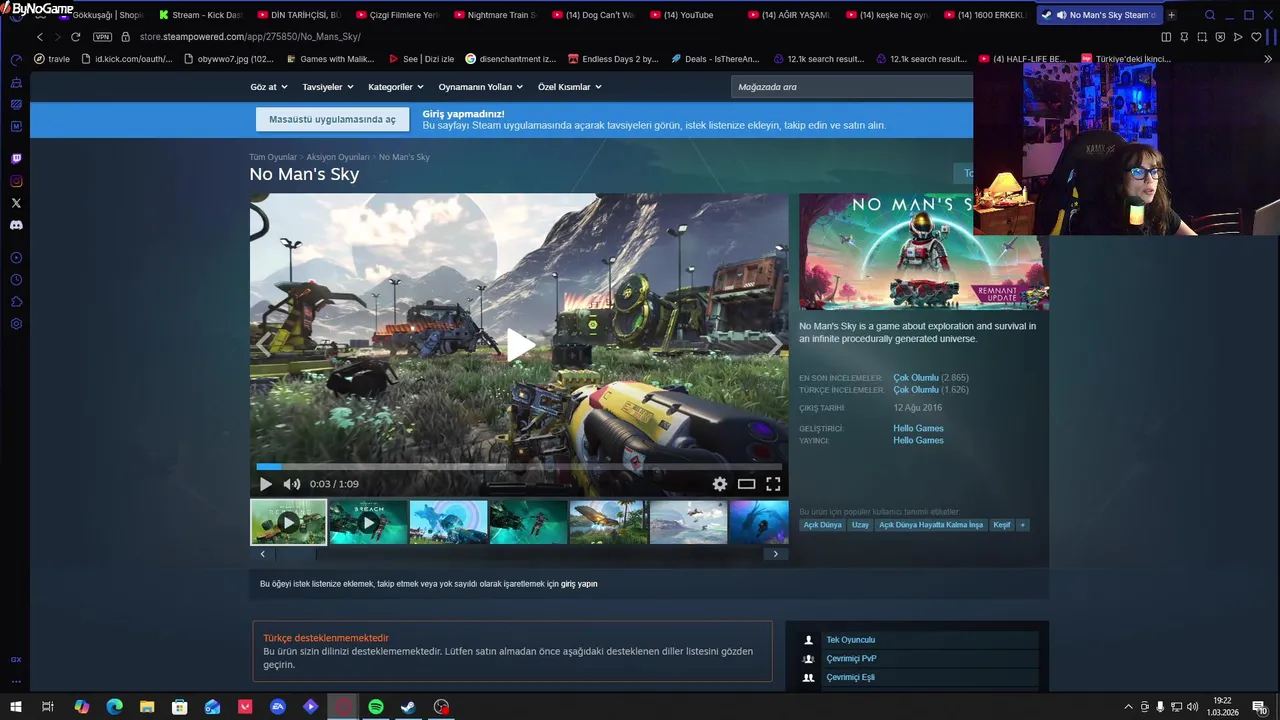The image size is (1280, 720).
Task: Expand the Özel Kısımlar dropdown menu
Action: [569, 87]
